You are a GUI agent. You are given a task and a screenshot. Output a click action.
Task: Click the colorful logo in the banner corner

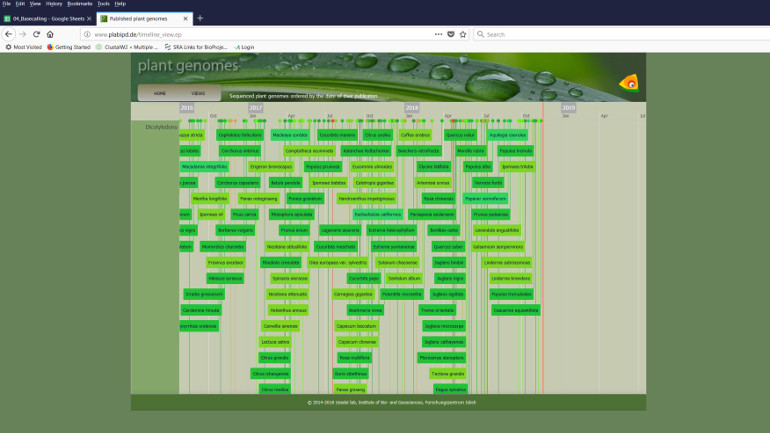coord(629,83)
